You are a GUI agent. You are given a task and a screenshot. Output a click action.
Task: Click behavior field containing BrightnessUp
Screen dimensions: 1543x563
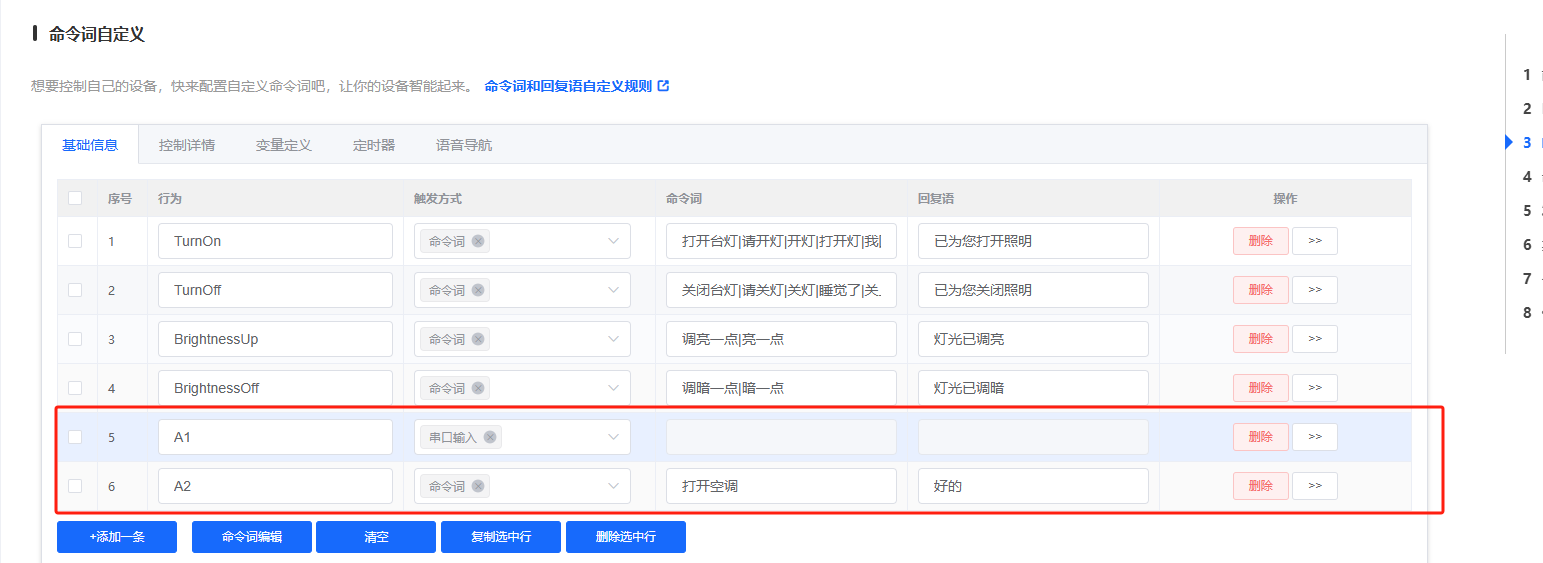click(x=275, y=339)
